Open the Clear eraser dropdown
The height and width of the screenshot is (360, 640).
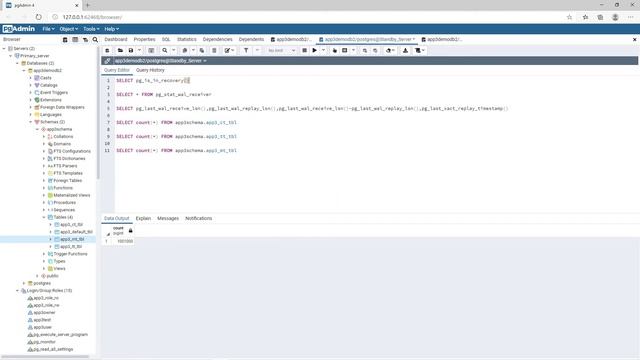390,50
